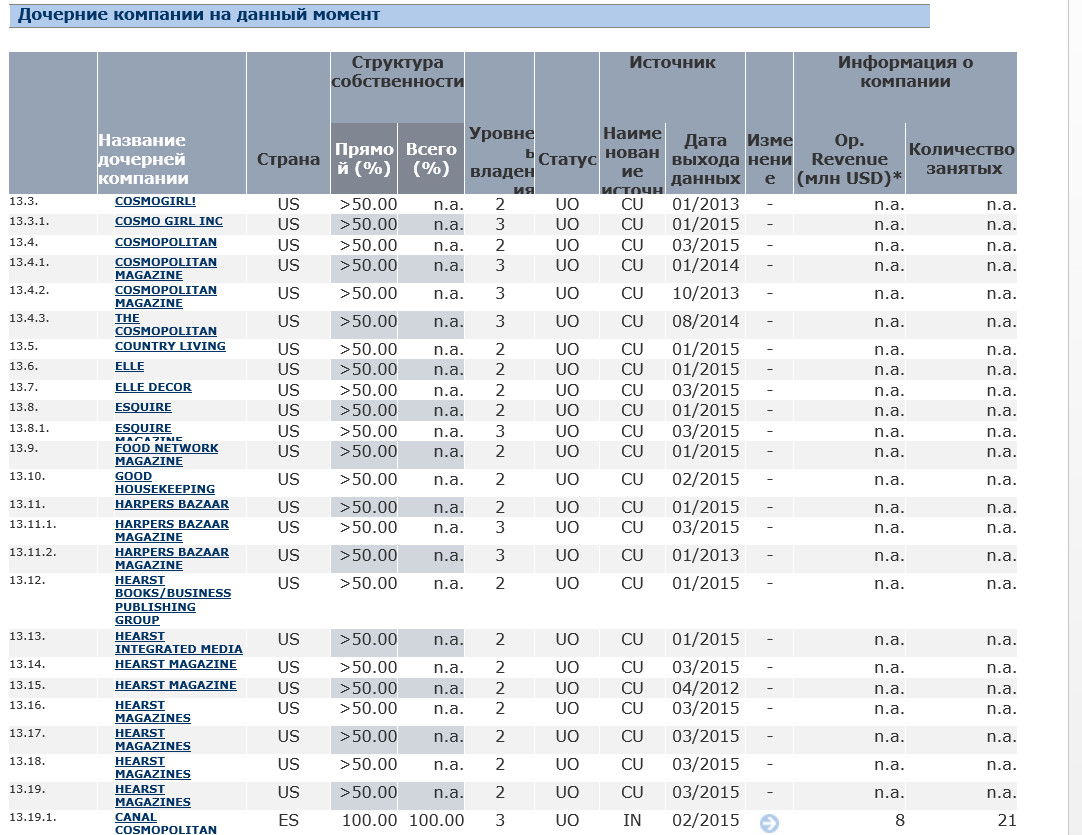The height and width of the screenshot is (835, 1082).
Task: Click the 'Количество занятых' column header
Action: coord(961,159)
